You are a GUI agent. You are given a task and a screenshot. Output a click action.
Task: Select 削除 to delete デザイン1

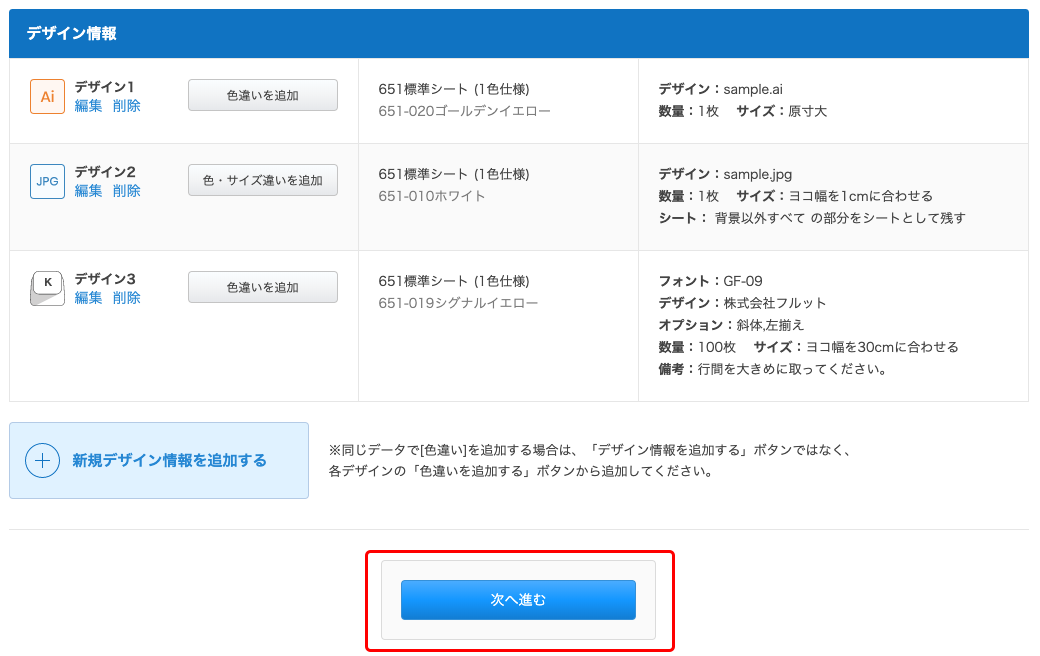pos(126,106)
